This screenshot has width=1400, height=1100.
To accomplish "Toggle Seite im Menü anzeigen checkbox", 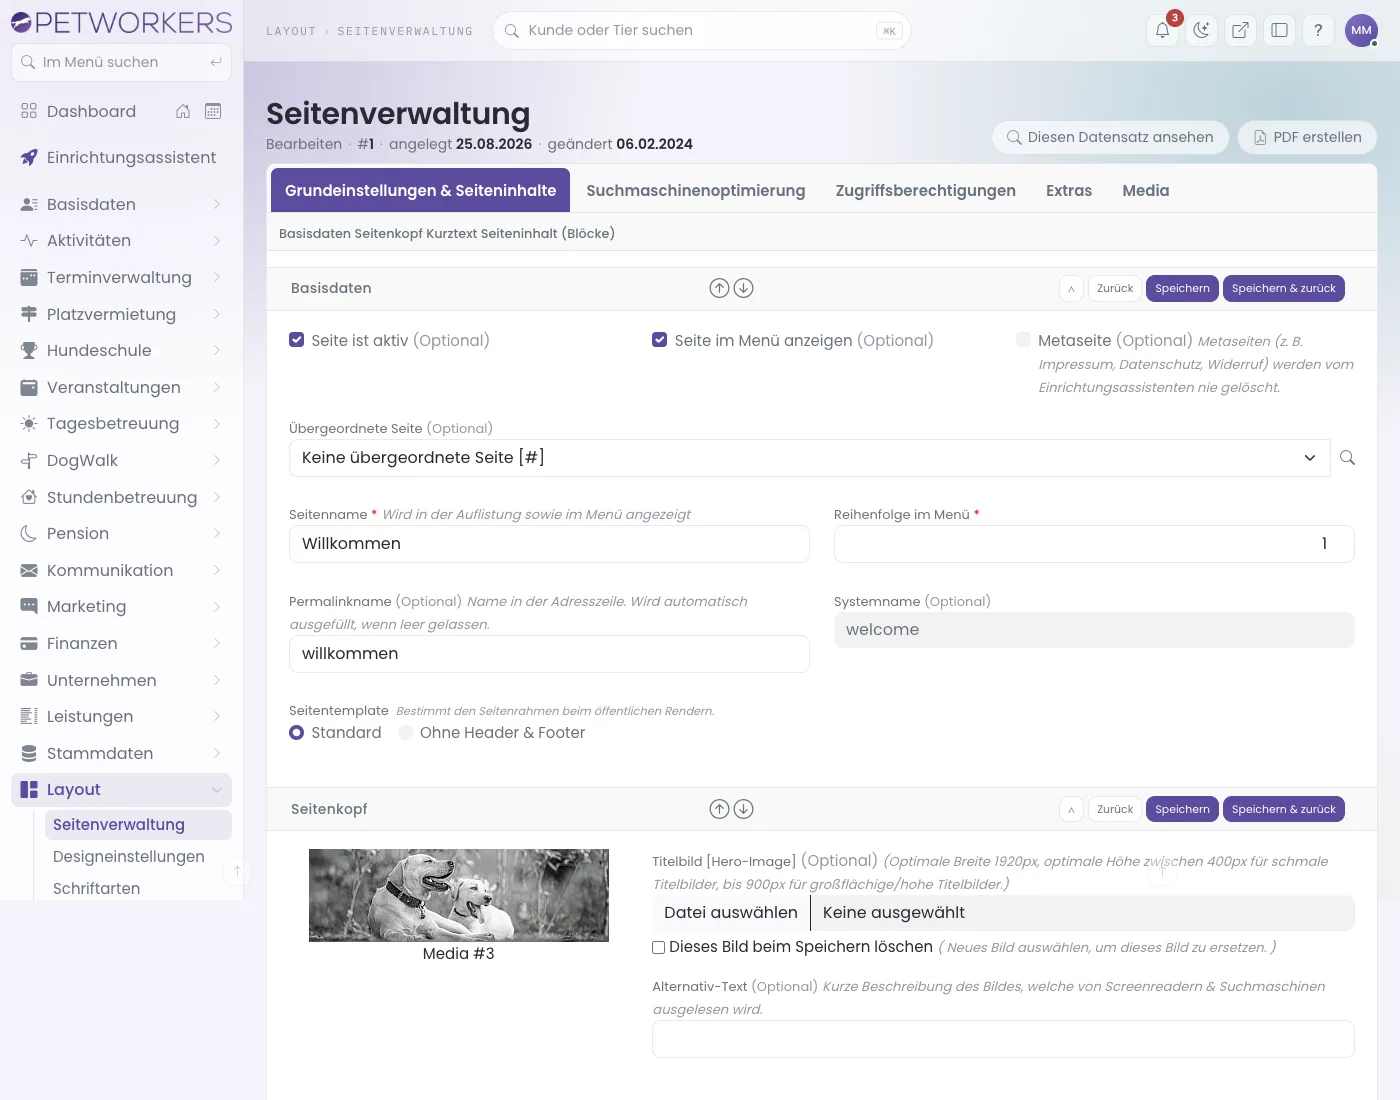I will pyautogui.click(x=659, y=340).
